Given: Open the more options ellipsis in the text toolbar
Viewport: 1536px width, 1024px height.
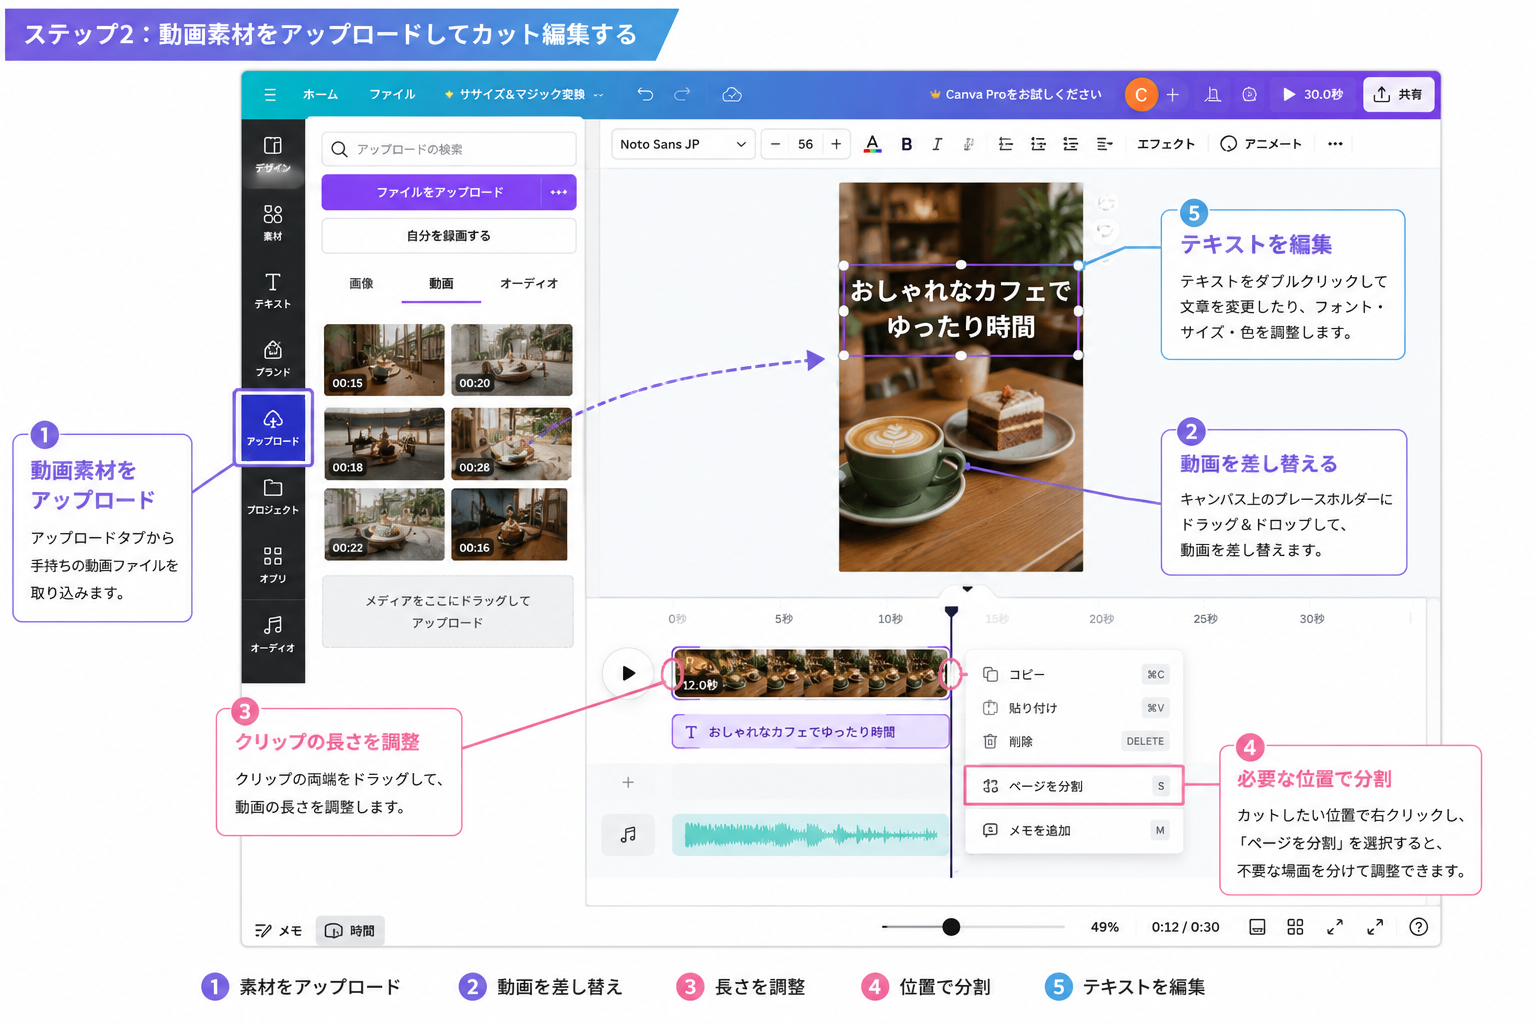Looking at the screenshot, I should [1335, 144].
